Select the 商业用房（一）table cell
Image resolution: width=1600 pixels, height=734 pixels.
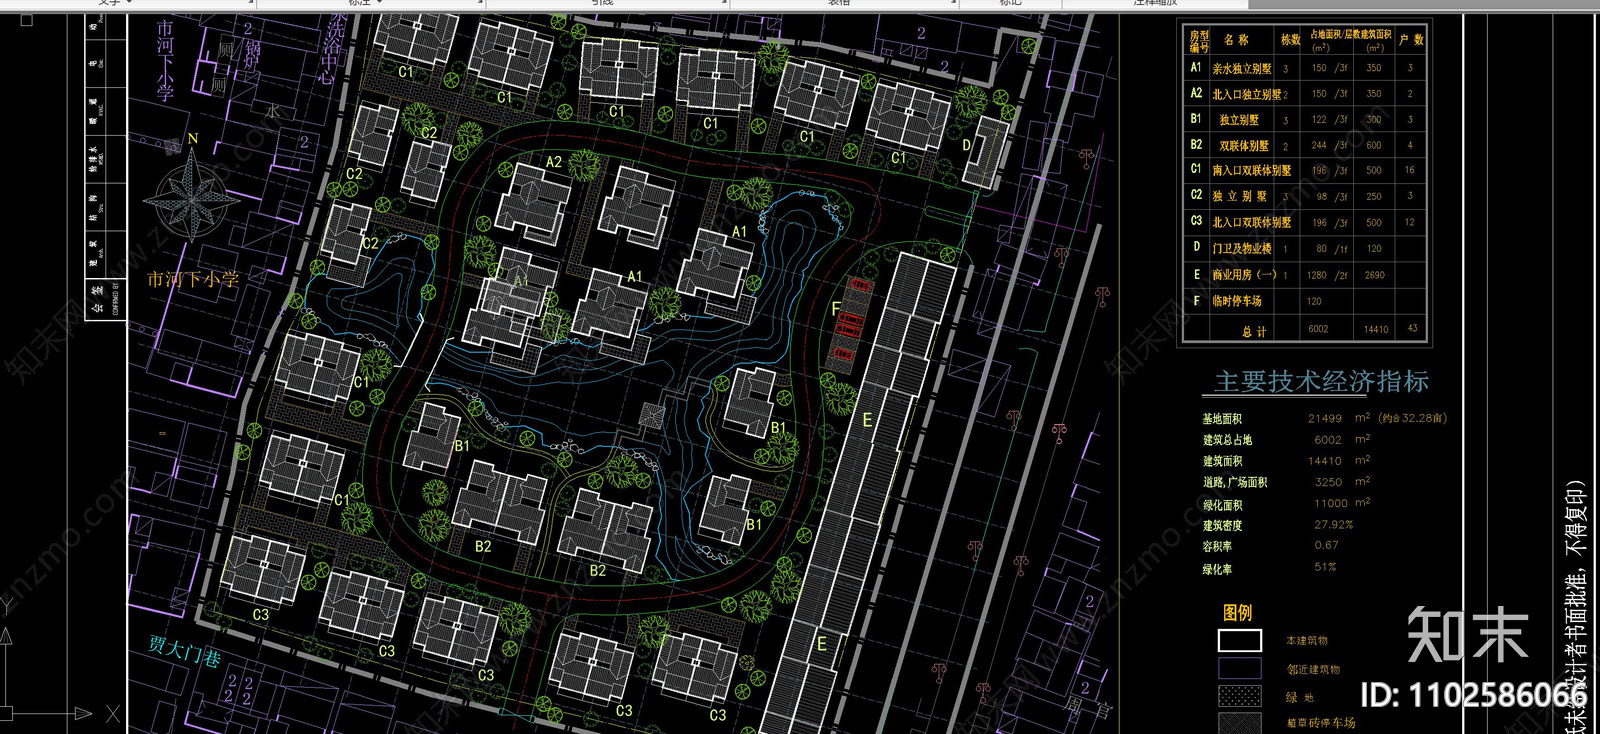click(1244, 274)
